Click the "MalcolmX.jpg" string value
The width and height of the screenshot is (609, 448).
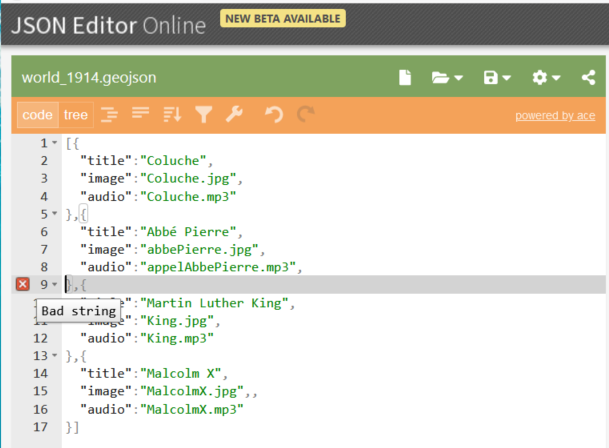tap(192, 391)
